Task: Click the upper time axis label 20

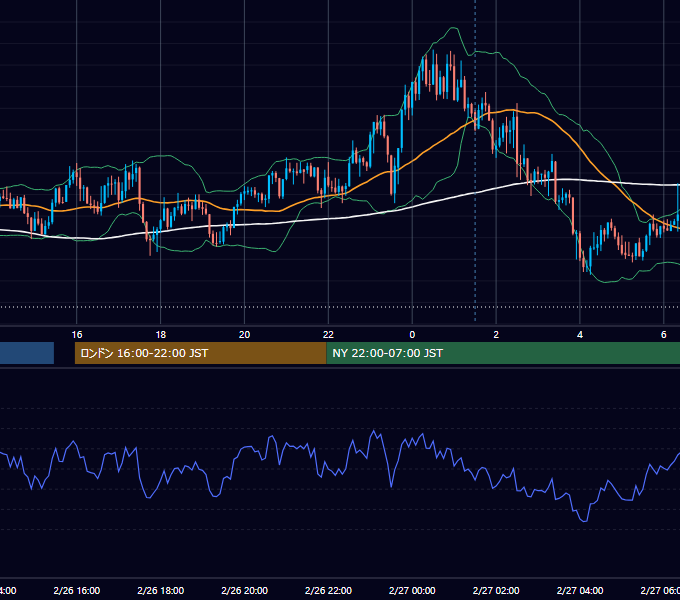Action: (x=245, y=335)
